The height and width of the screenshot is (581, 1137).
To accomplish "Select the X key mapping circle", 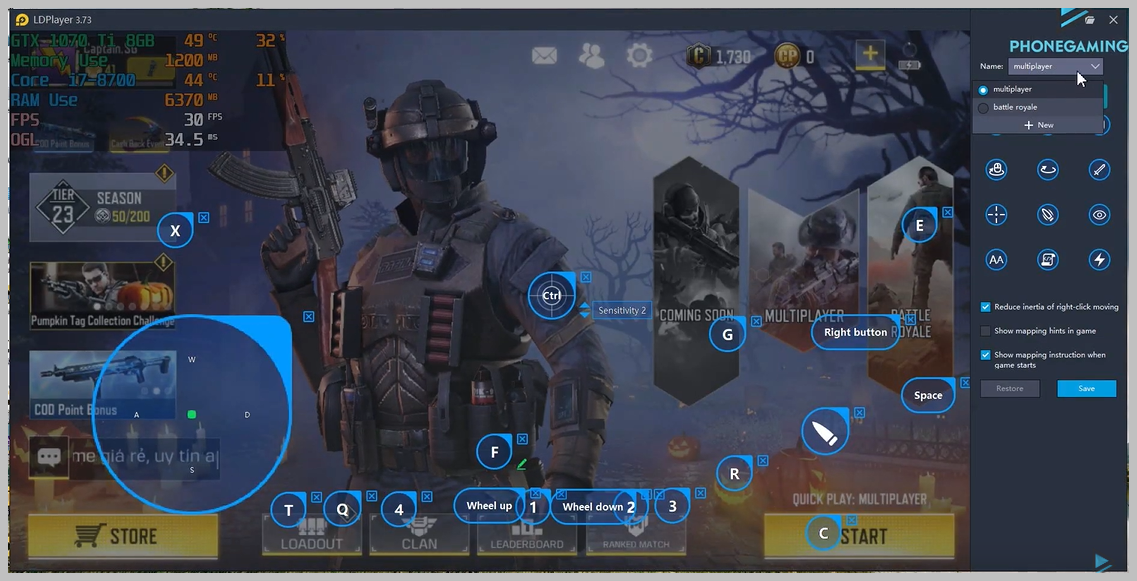I will (x=175, y=231).
